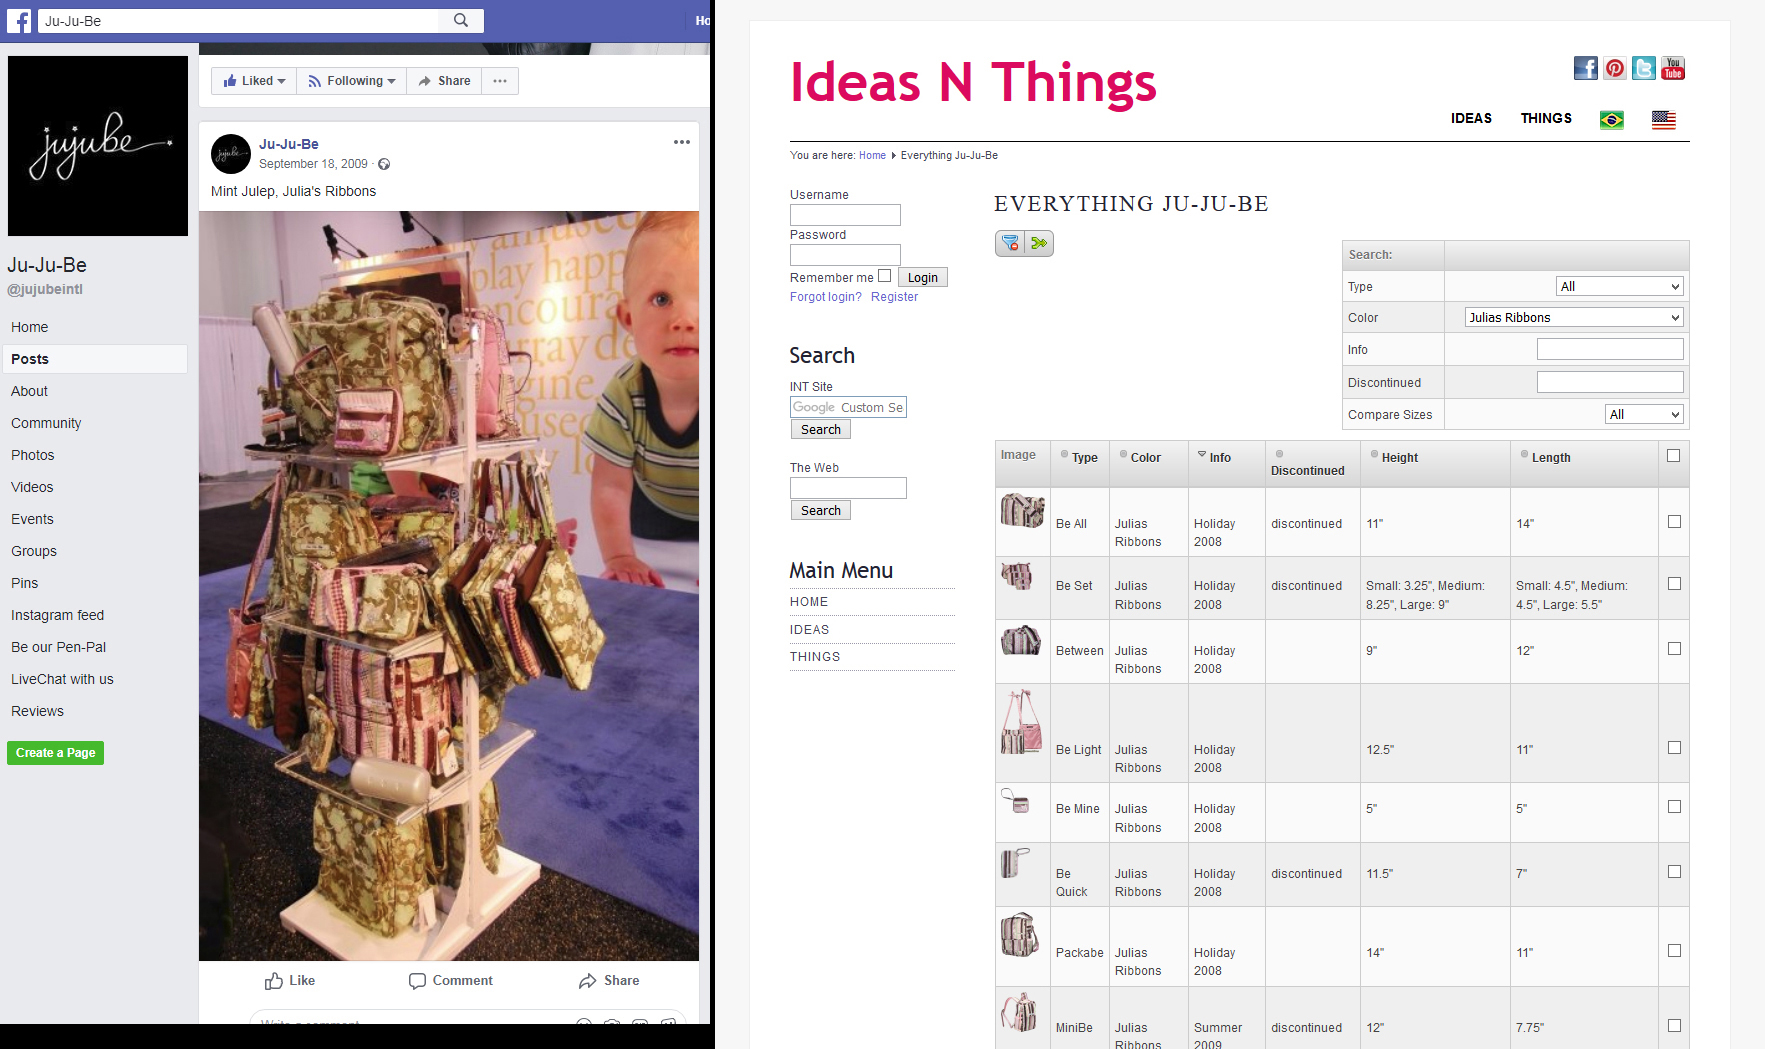1765x1049 pixels.
Task: Open the Be Set bag thumbnail
Action: (1017, 575)
